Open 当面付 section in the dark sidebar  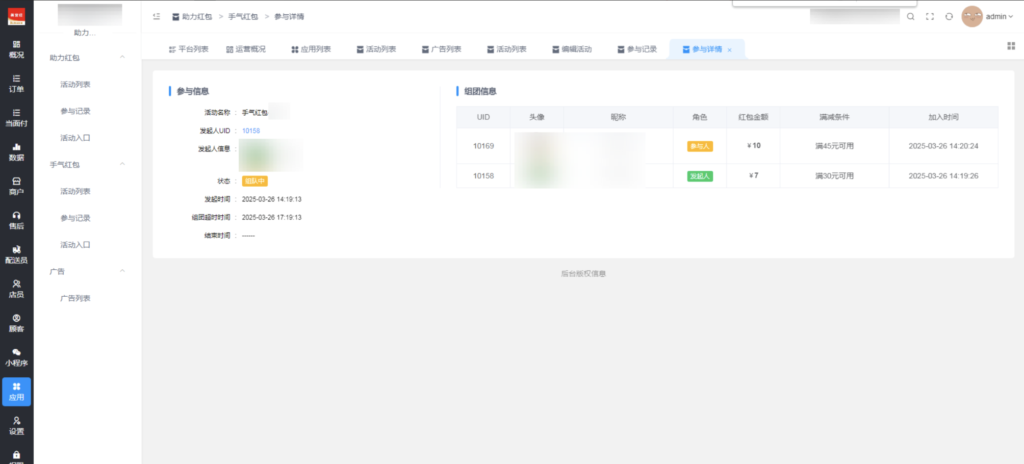point(16,118)
